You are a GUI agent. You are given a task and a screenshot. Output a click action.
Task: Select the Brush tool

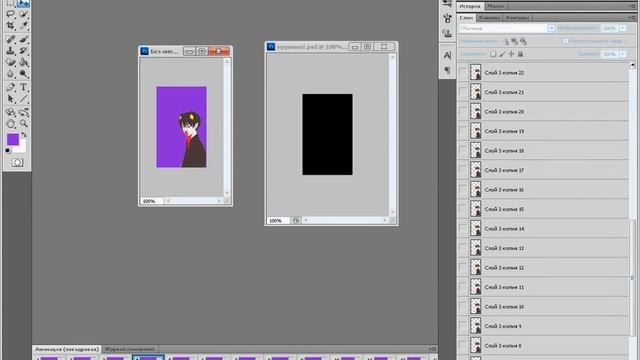[23, 40]
